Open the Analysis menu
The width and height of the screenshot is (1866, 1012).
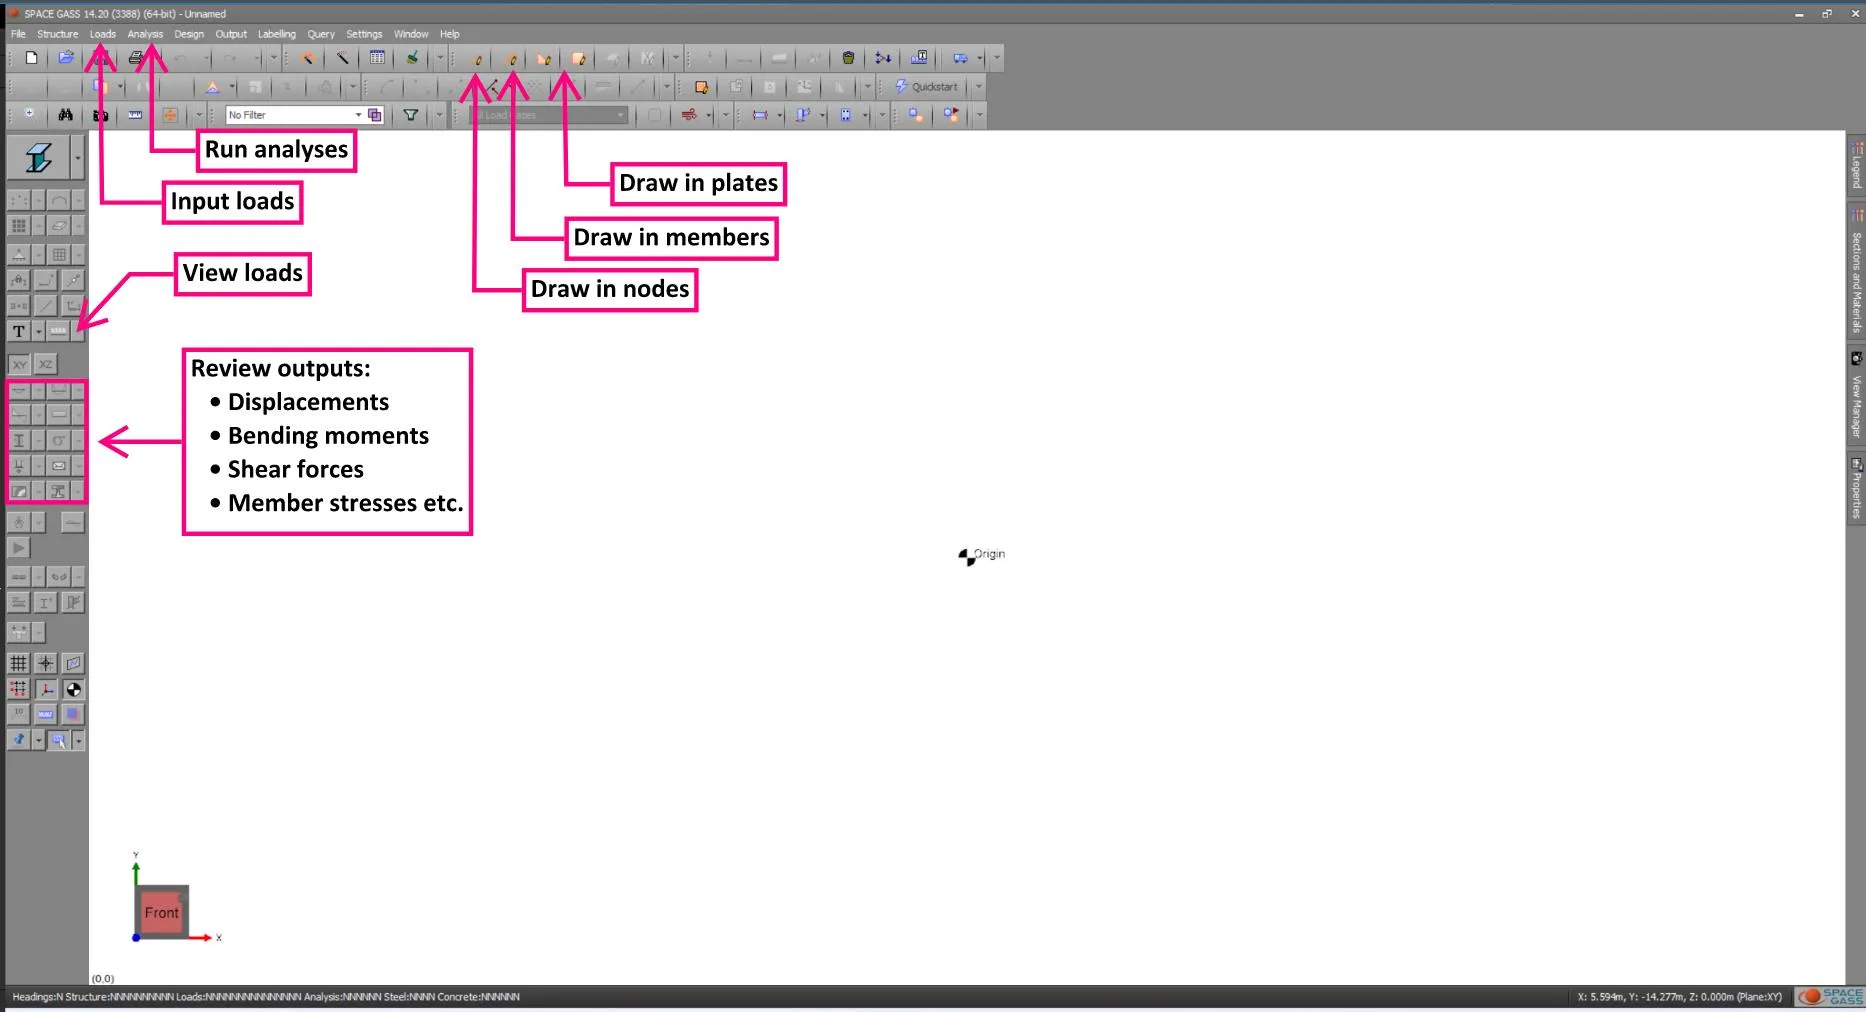(x=145, y=33)
